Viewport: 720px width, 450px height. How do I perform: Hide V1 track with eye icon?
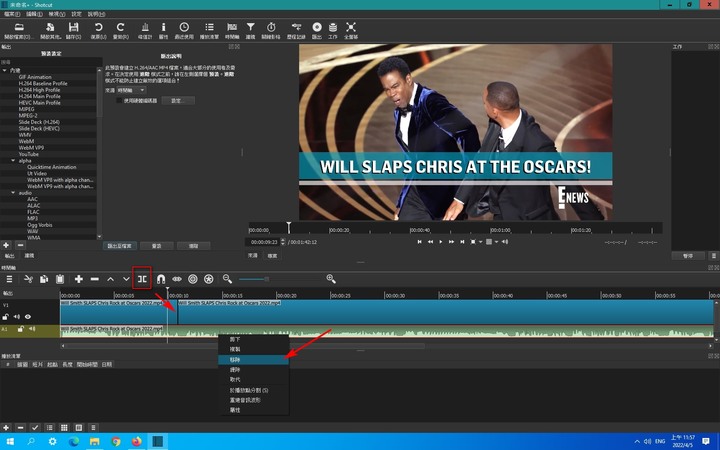pyautogui.click(x=28, y=317)
